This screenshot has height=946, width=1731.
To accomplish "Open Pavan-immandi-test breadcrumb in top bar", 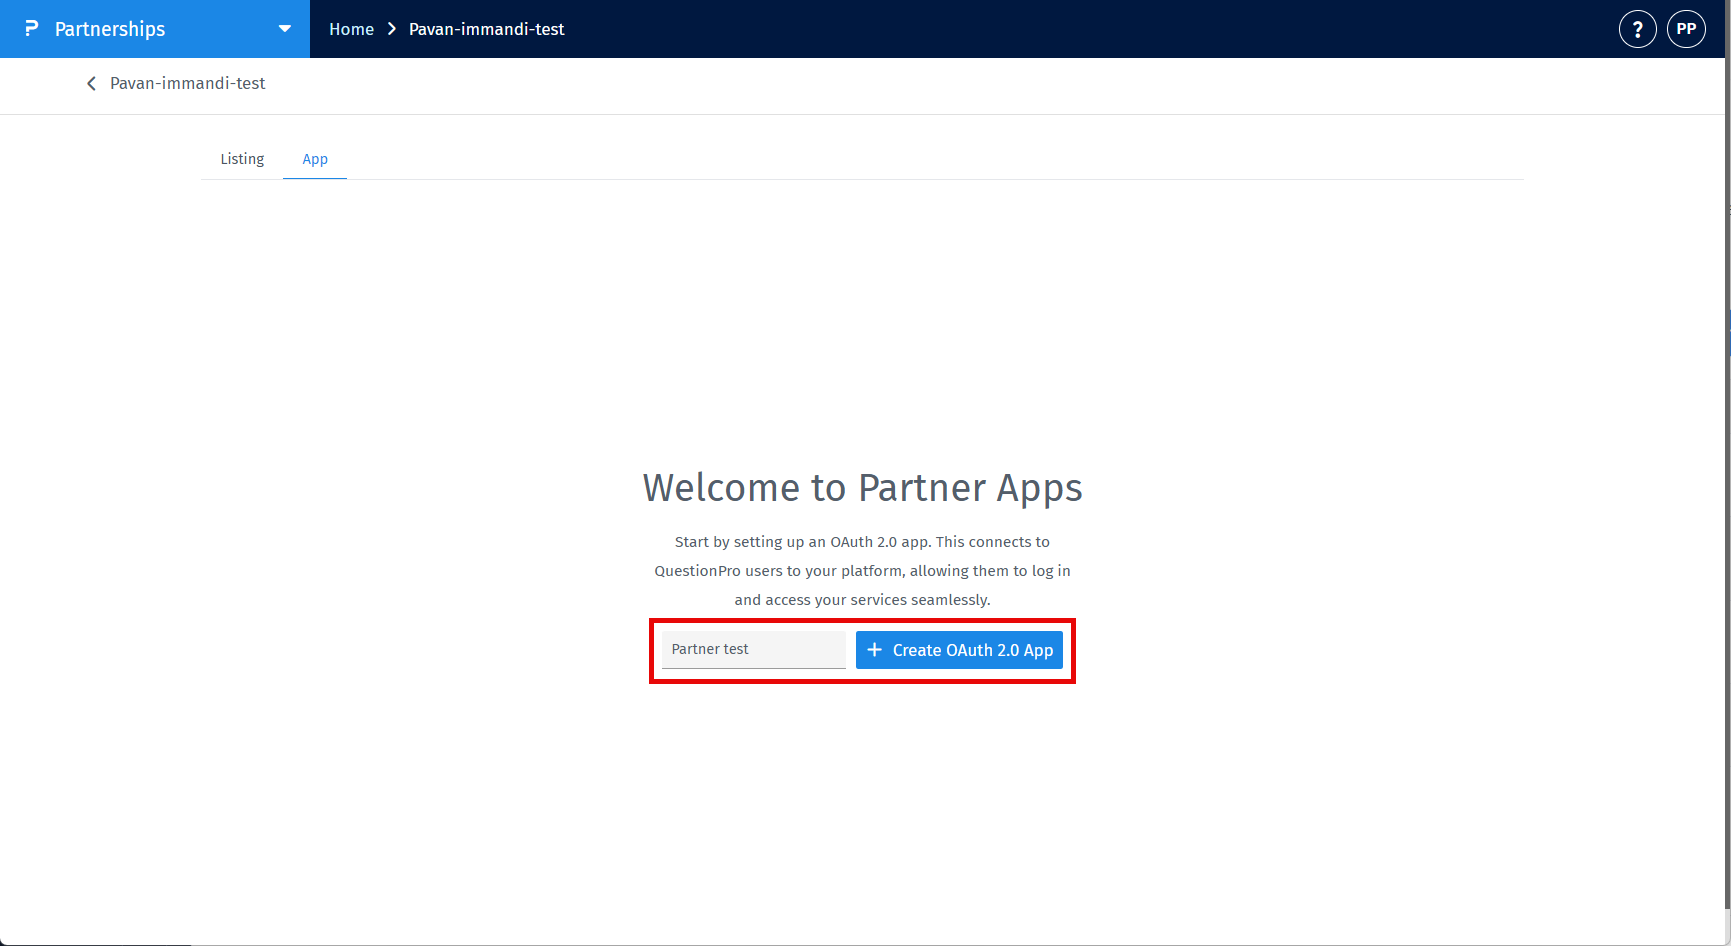I will [x=487, y=29].
